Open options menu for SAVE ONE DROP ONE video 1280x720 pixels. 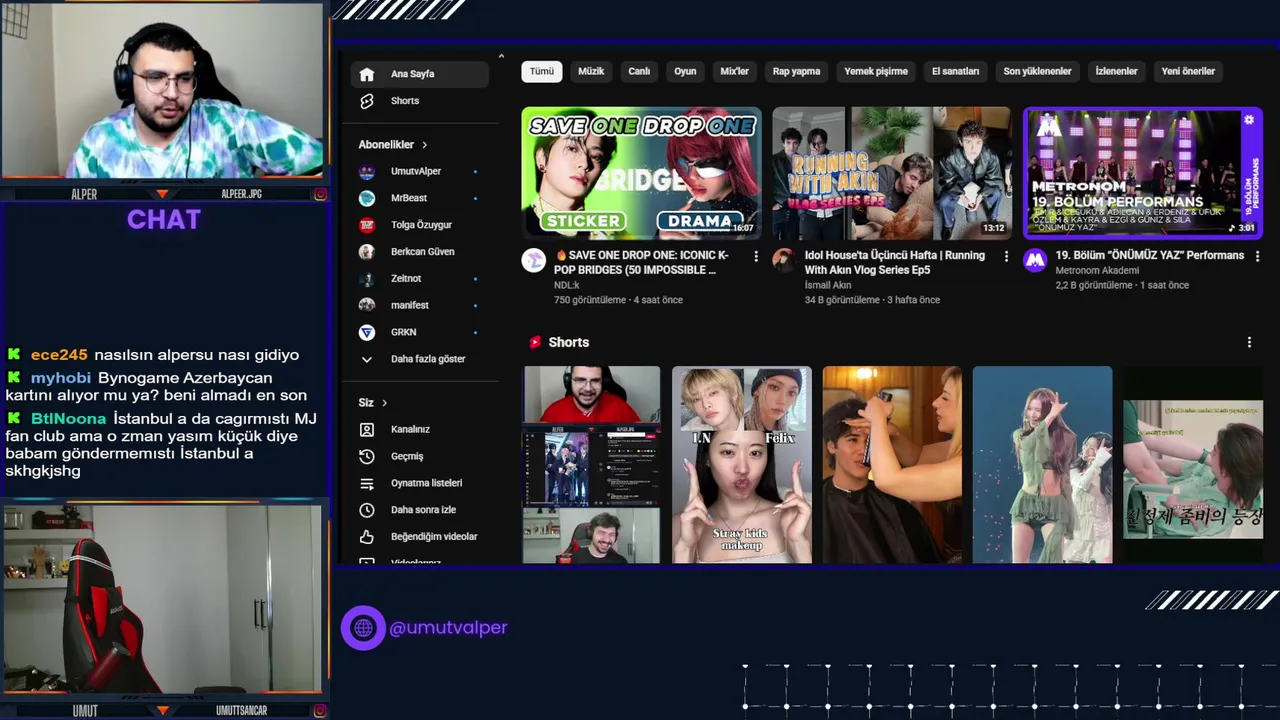click(756, 256)
